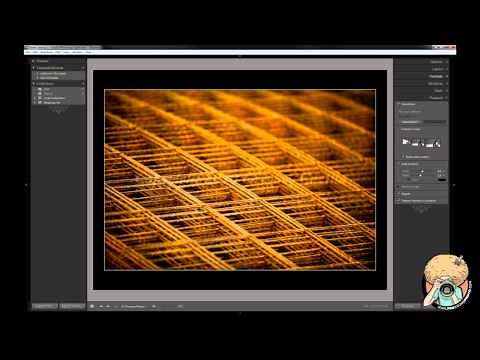
Task: Adjust the Slides duration slider
Action: click(421, 171)
